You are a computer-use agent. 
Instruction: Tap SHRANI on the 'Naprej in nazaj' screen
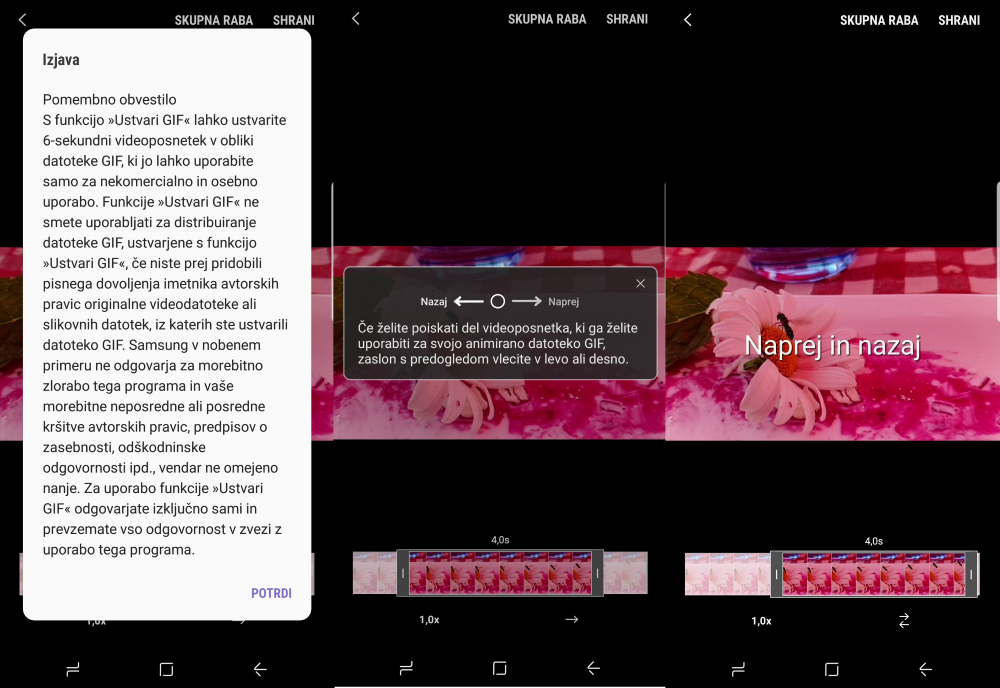(x=959, y=20)
